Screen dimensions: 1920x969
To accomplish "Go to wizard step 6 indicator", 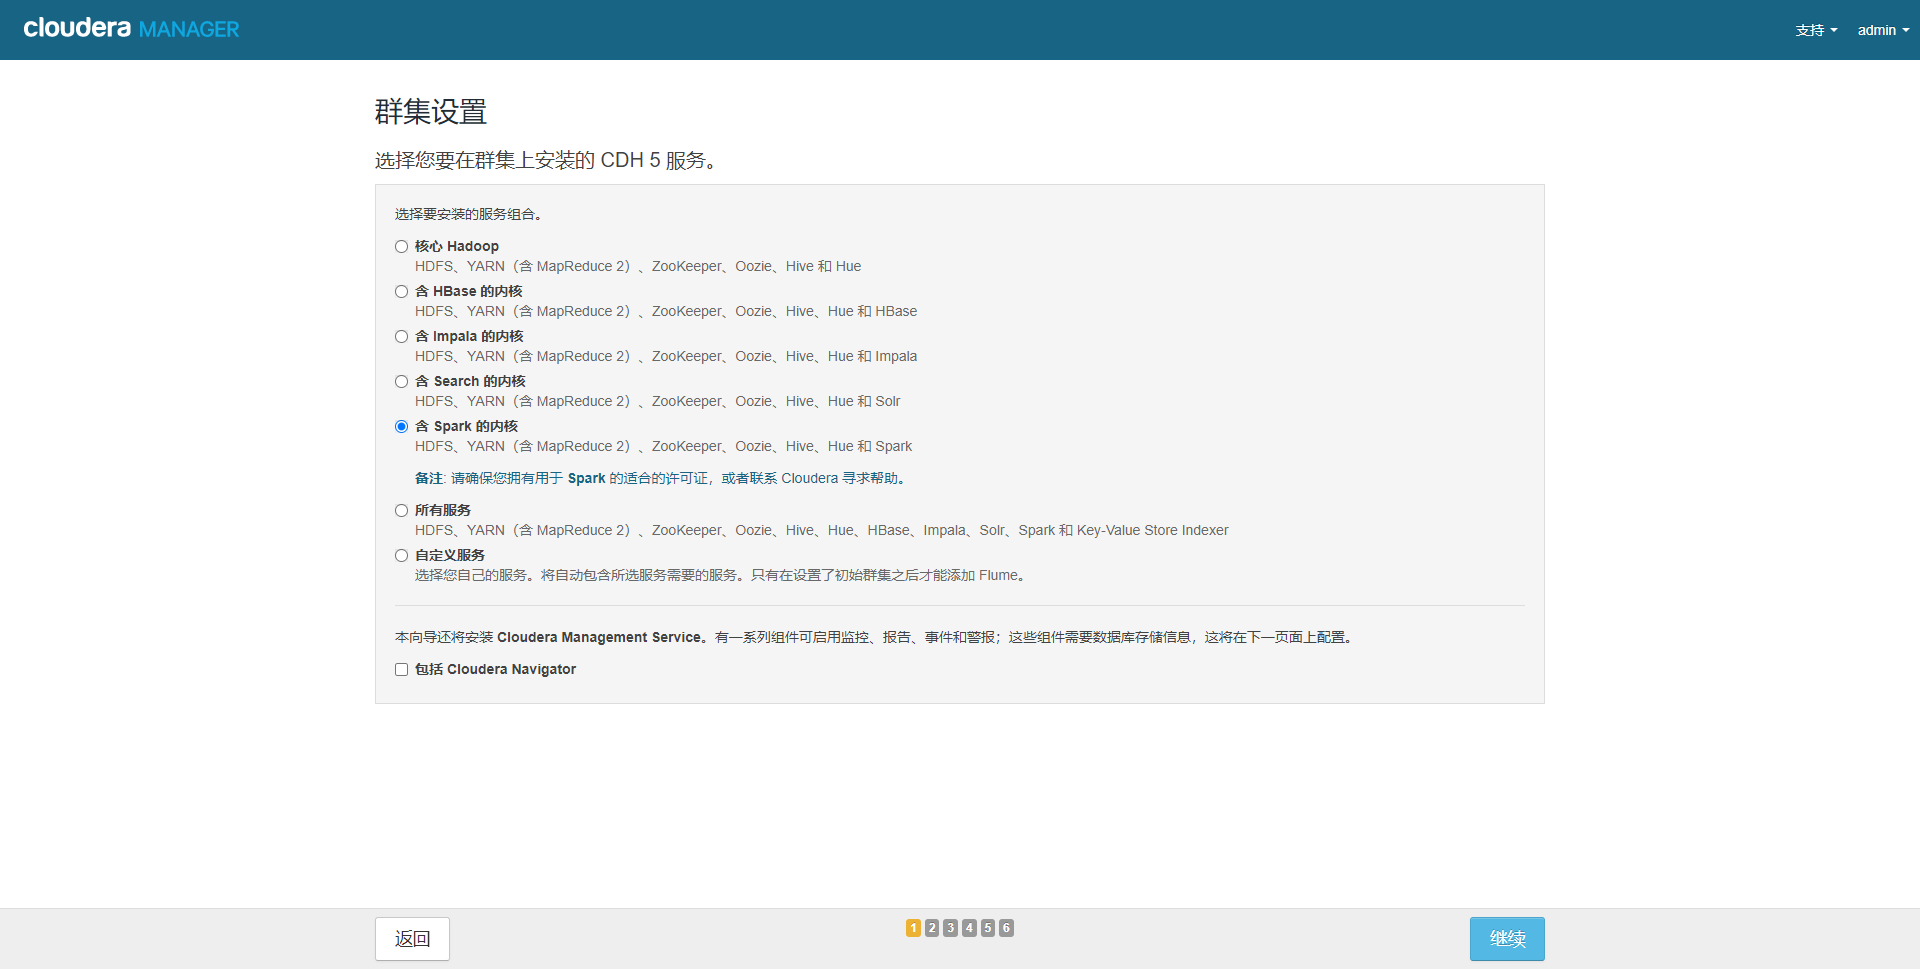I will pos(1006,928).
